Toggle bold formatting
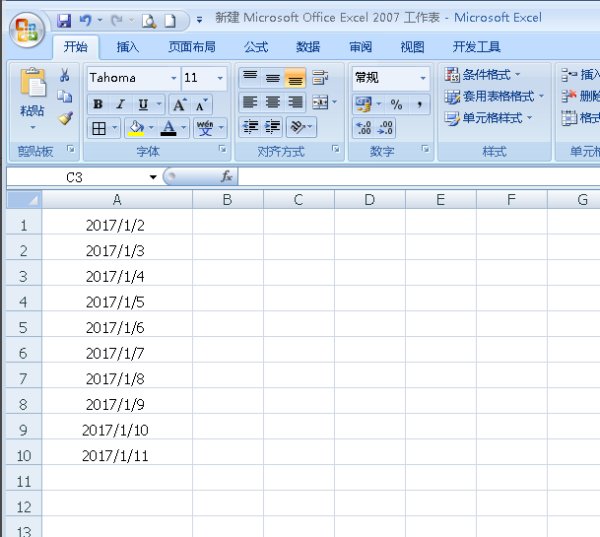This screenshot has width=600, height=537. (x=98, y=104)
